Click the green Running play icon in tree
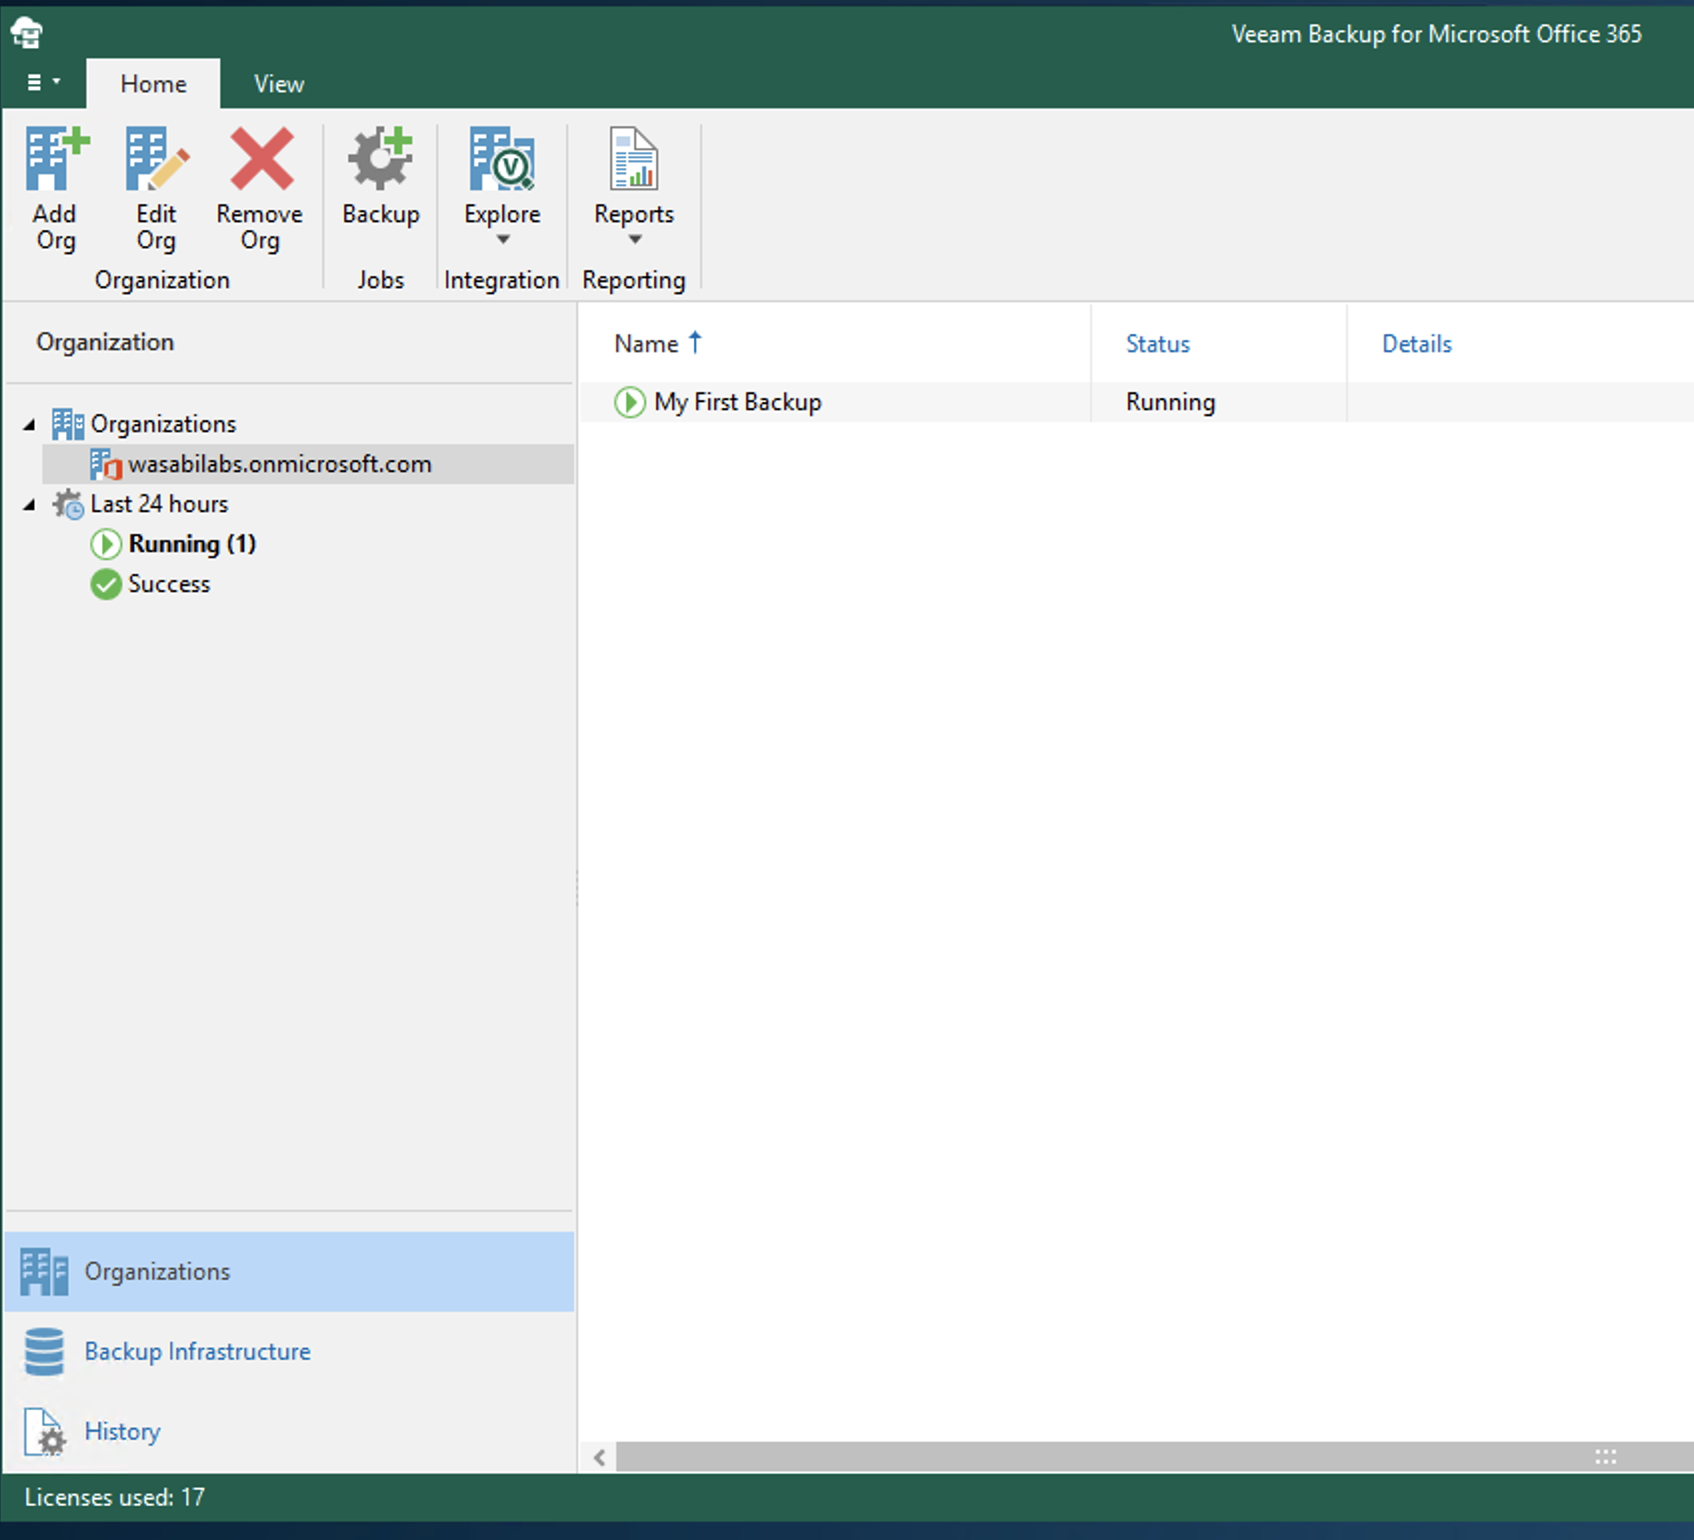 (106, 544)
